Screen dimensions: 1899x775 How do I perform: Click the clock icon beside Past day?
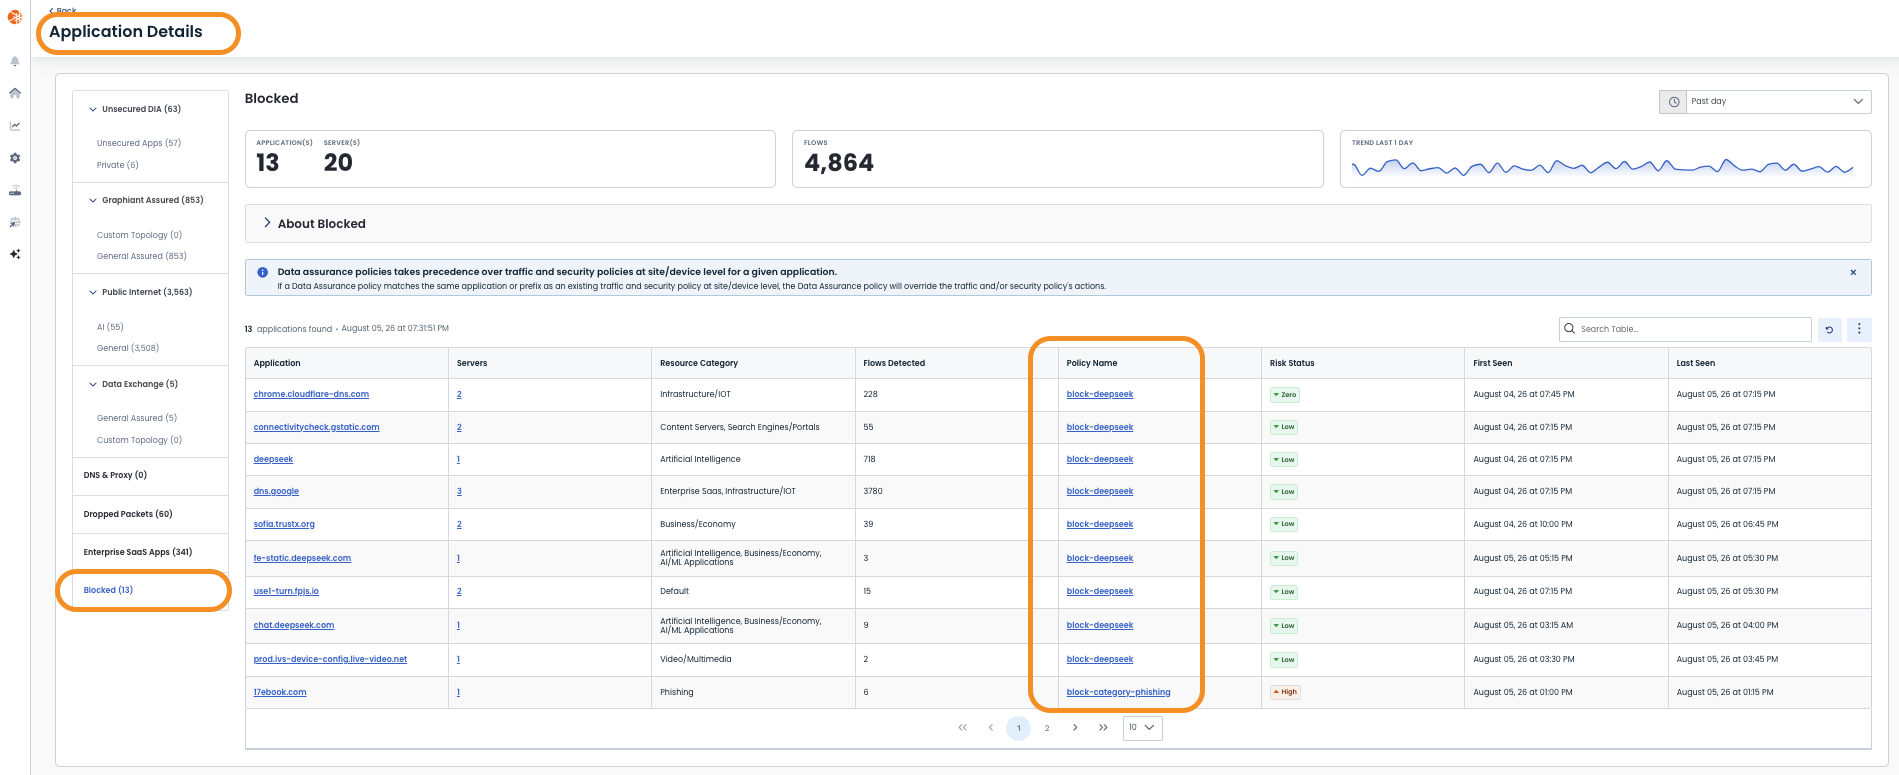1674,101
